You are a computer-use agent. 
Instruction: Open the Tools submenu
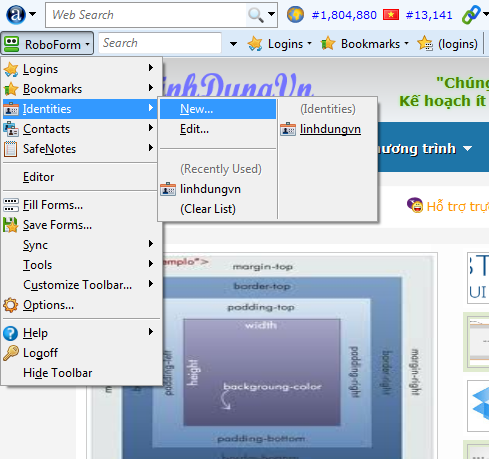(80, 265)
